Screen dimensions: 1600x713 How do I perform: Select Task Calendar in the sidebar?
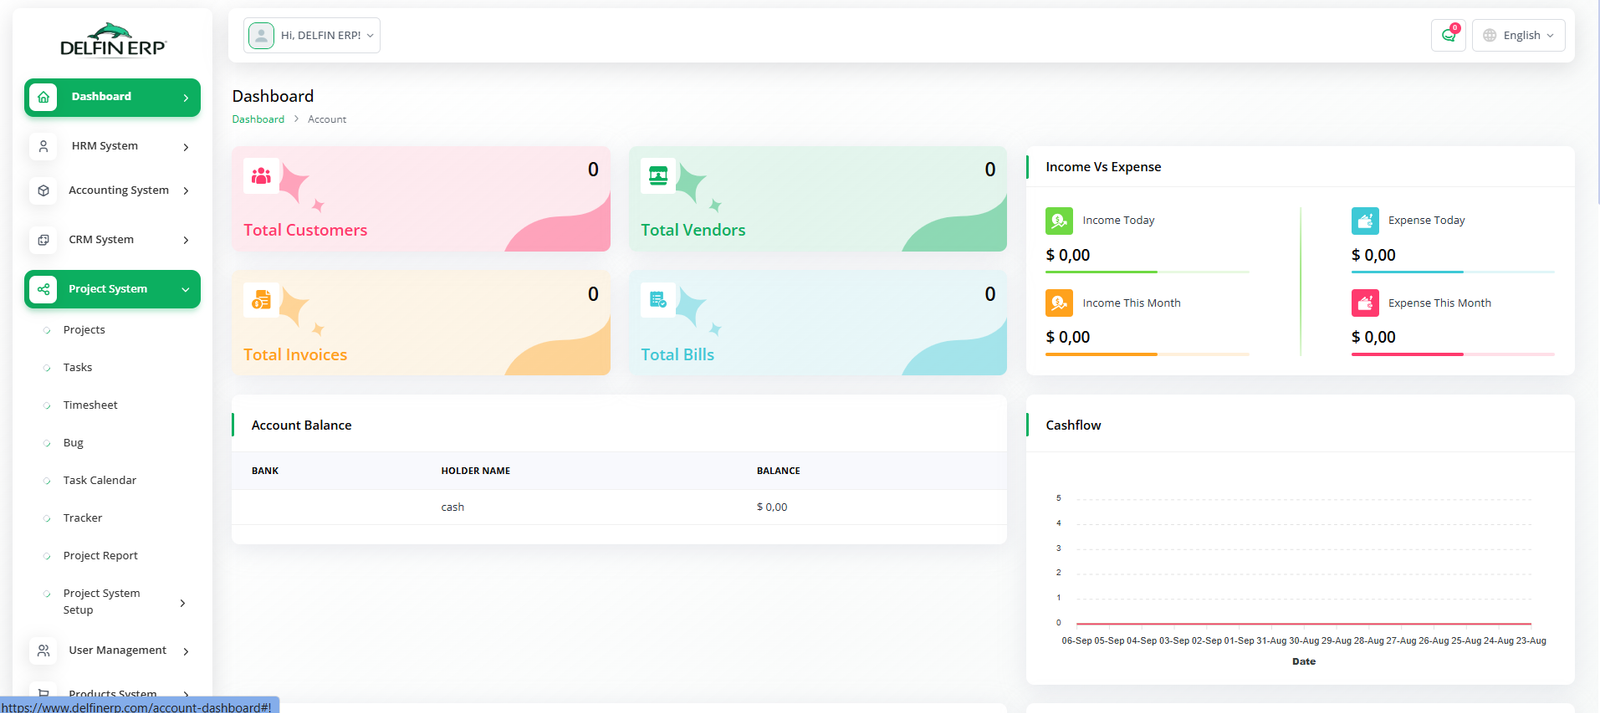tap(99, 480)
